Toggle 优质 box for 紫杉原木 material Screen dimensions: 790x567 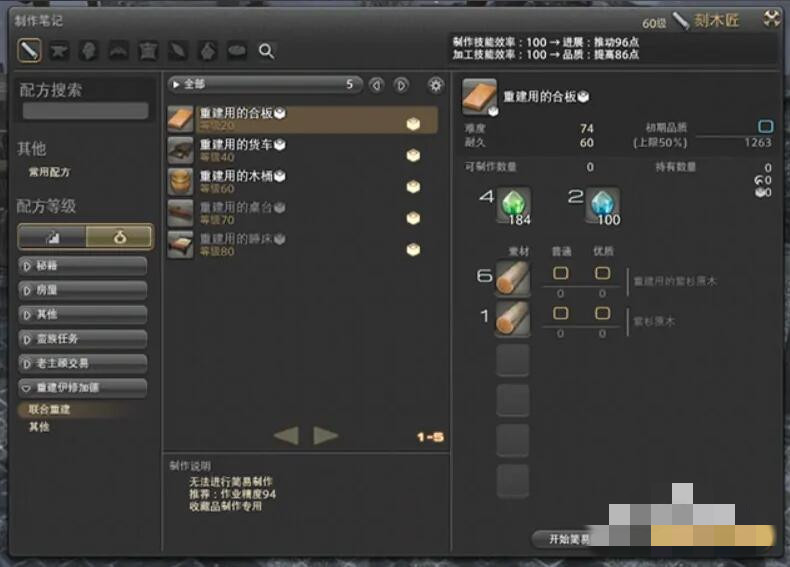(x=602, y=313)
